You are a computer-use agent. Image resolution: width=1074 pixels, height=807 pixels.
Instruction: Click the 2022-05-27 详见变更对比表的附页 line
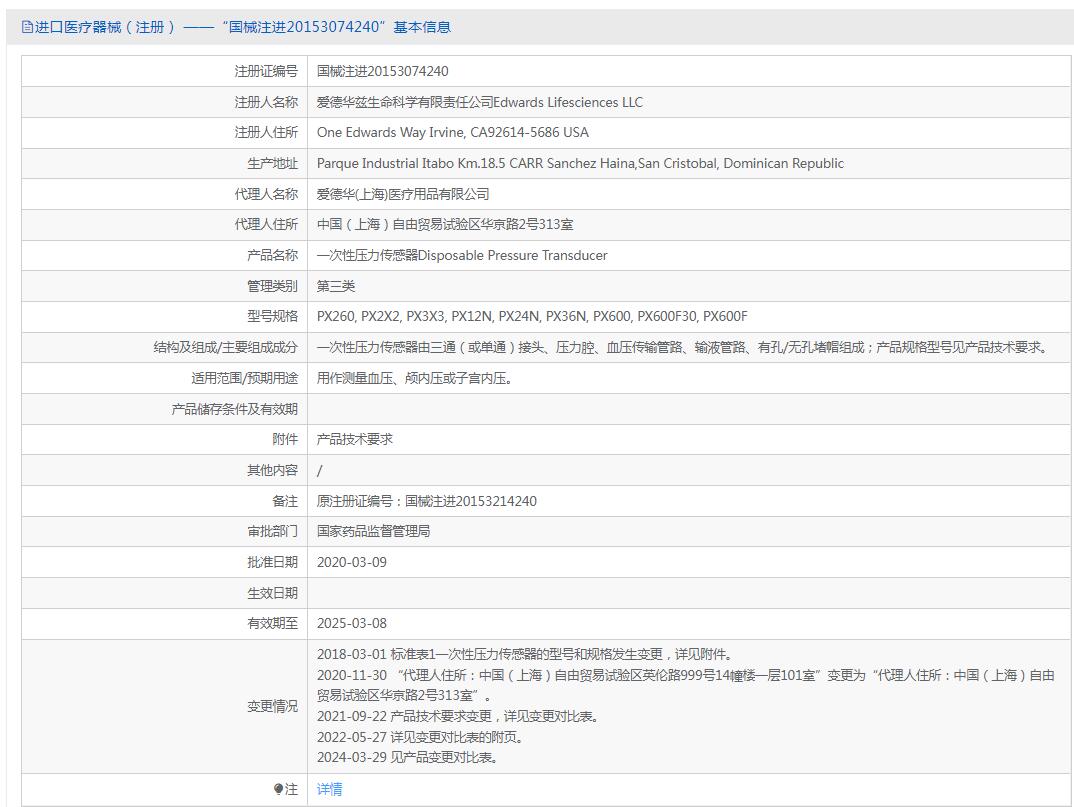(x=421, y=737)
